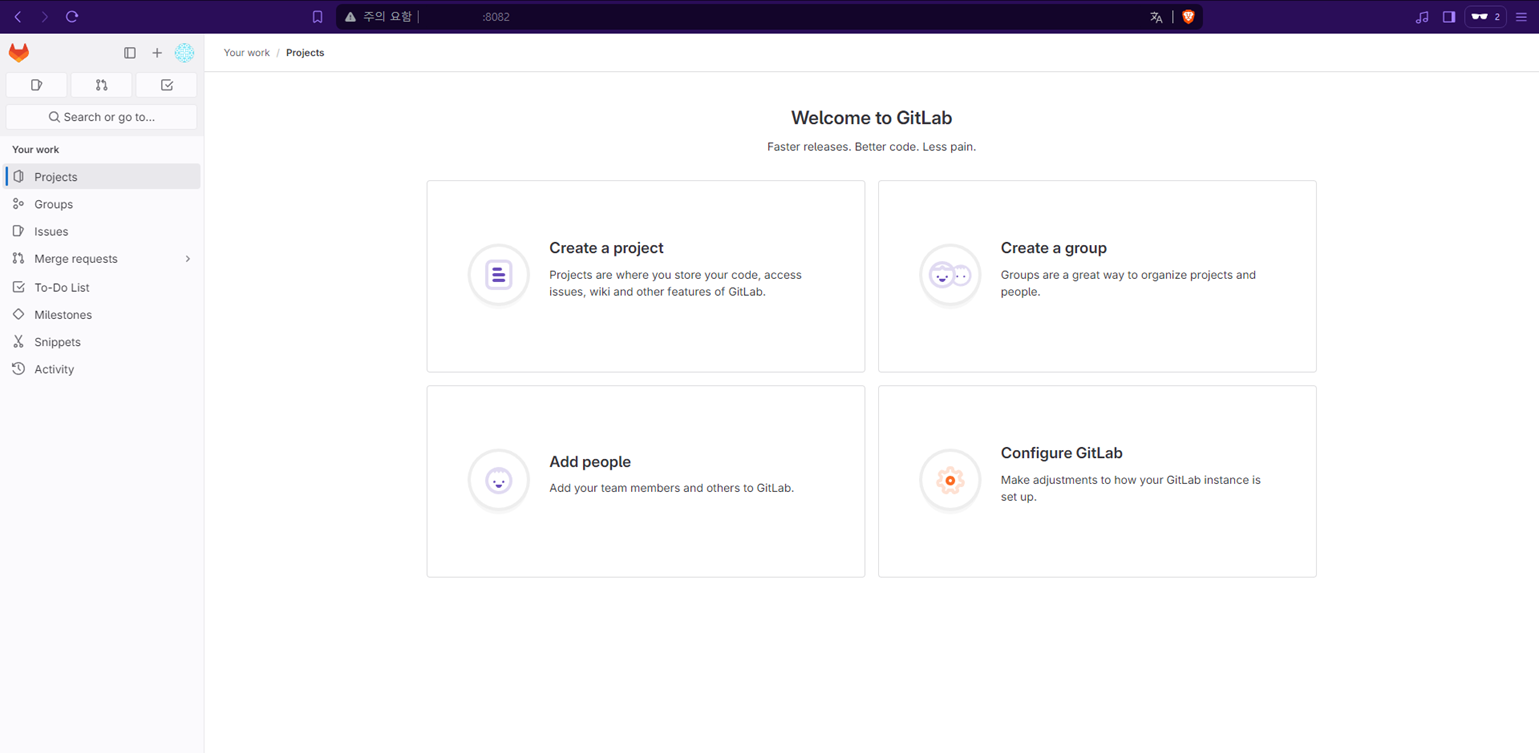Click the Milestones diamond icon

point(21,314)
